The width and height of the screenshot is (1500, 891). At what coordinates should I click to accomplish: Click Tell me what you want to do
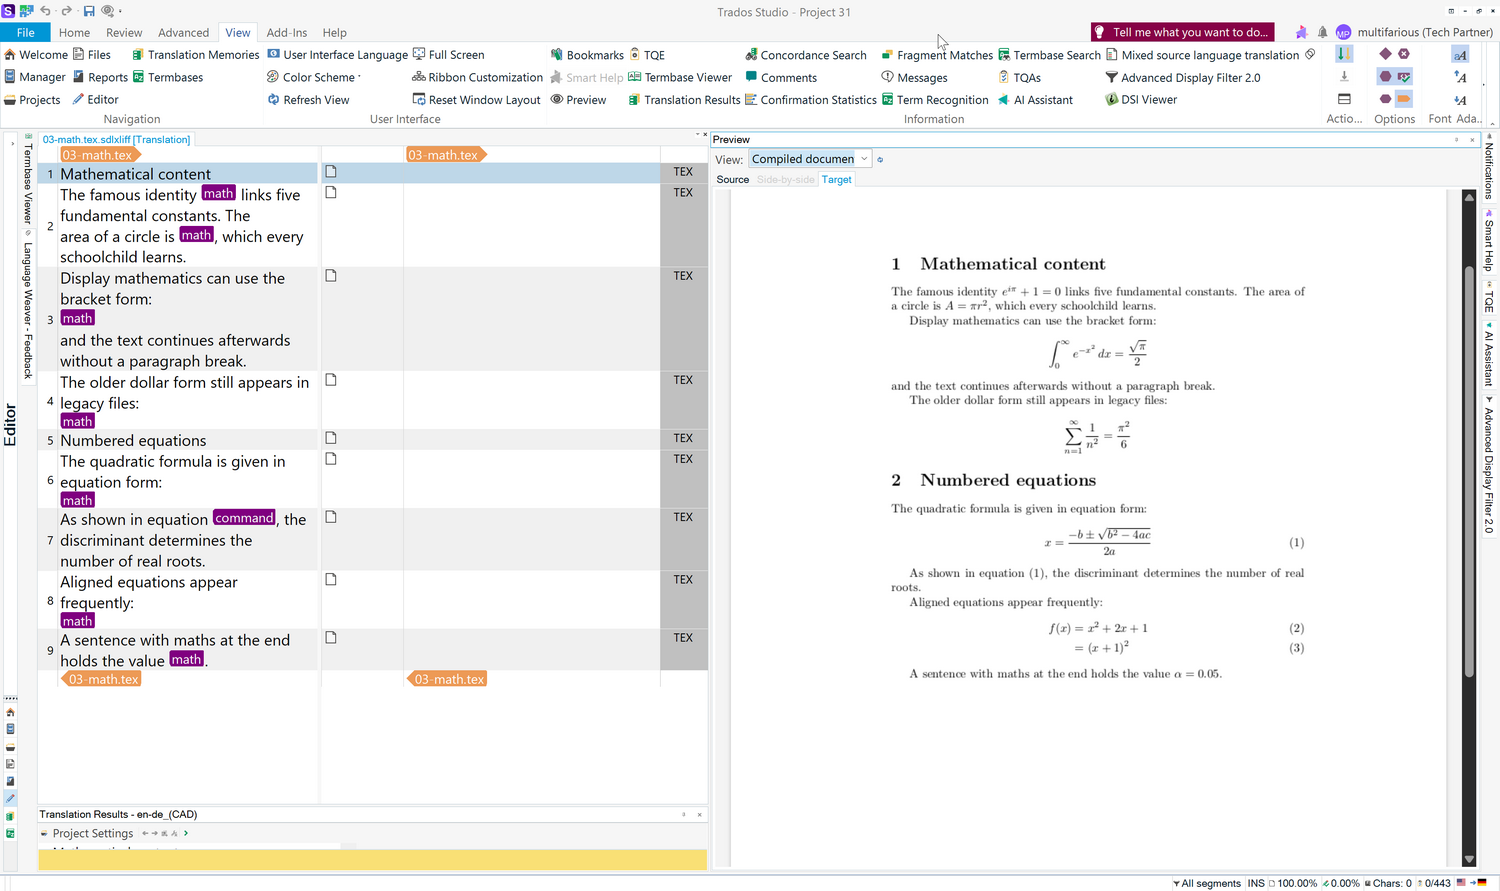point(1182,32)
